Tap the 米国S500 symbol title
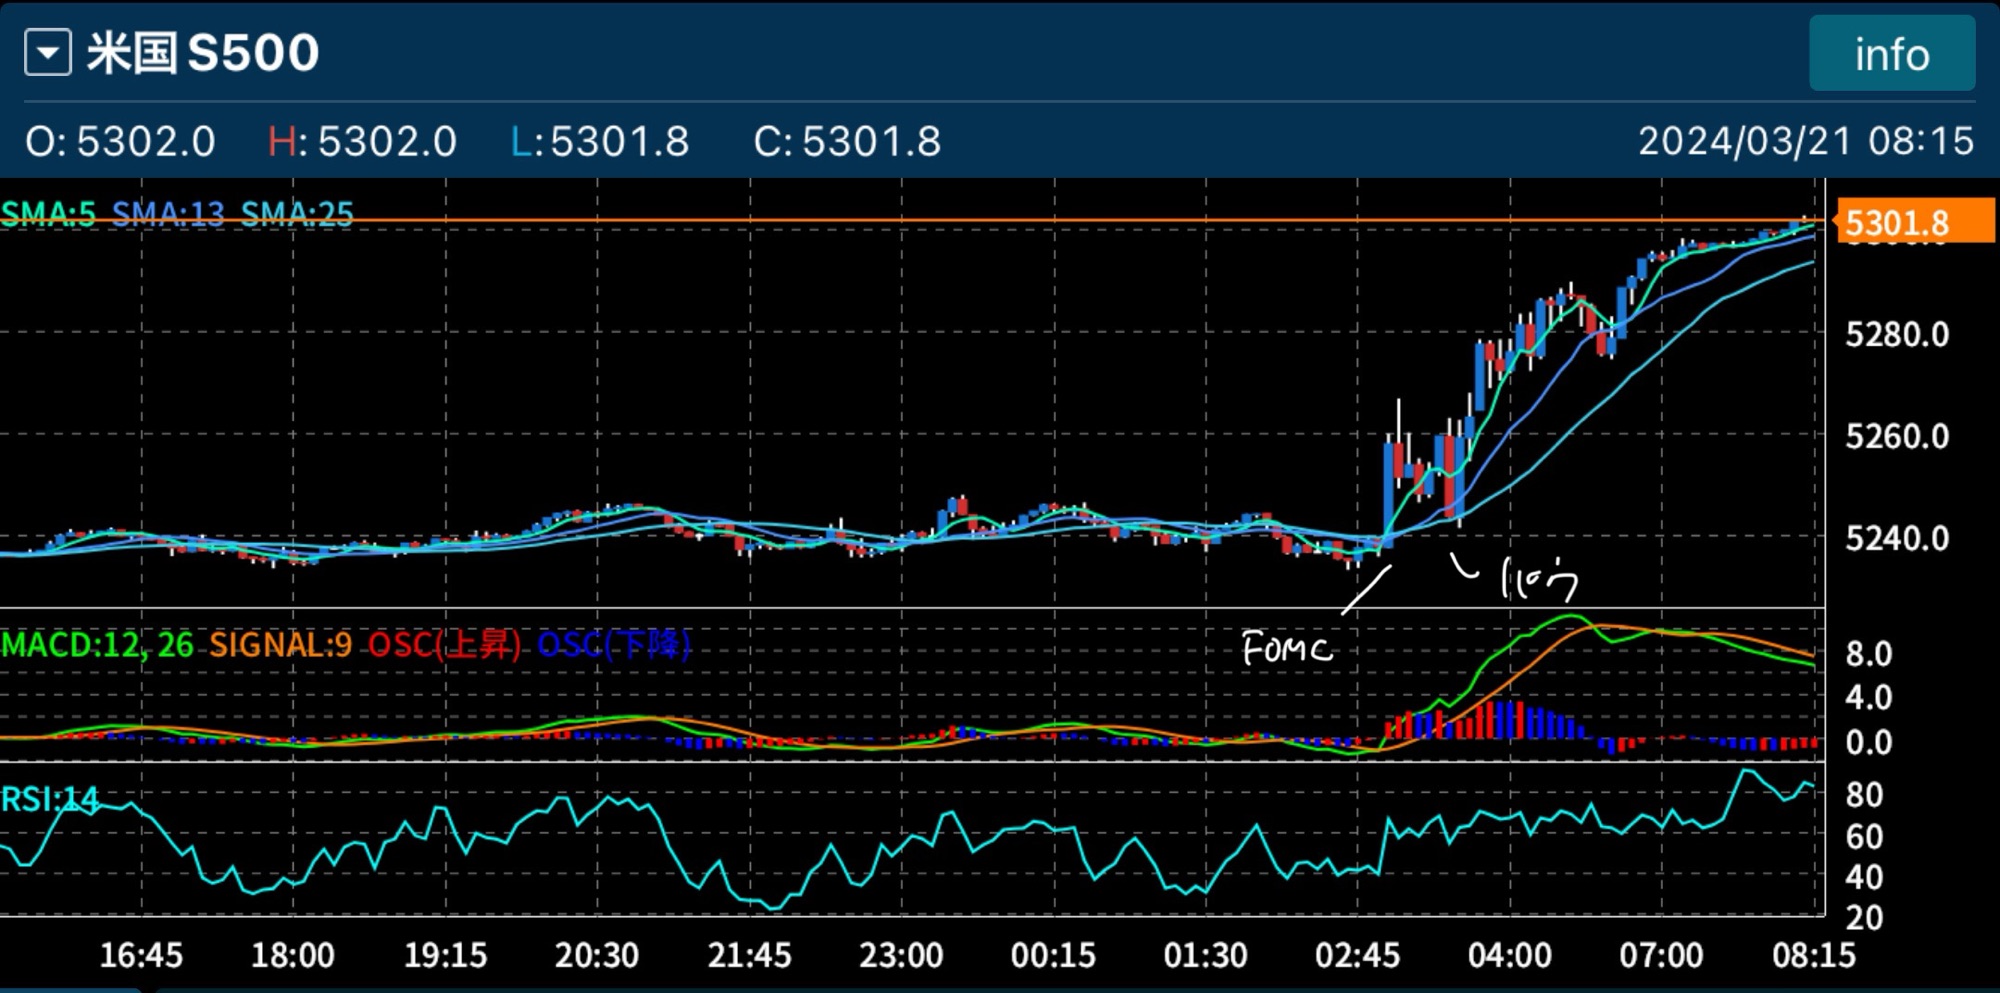This screenshot has height=993, width=2000. point(203,53)
